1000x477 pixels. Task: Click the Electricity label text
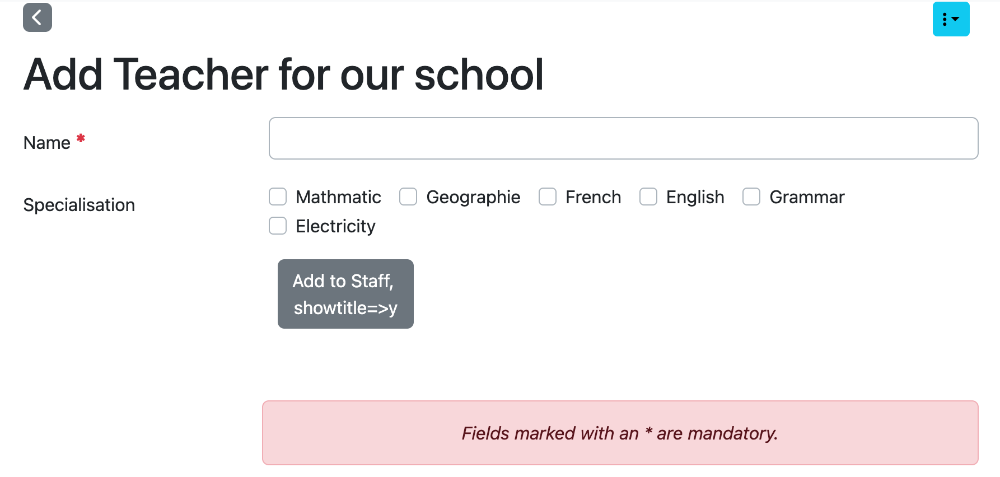(x=335, y=226)
